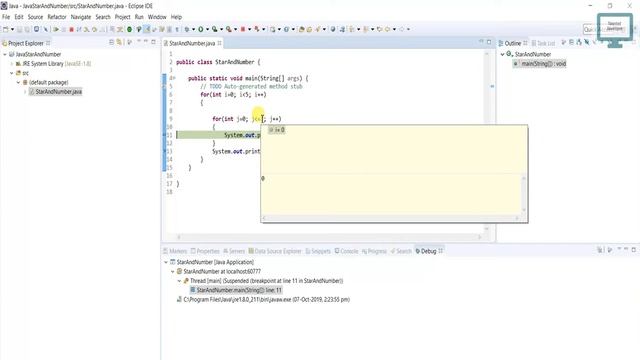Open the Navigate menu
Viewport: 640px width, 360px height.
(x=81, y=17)
